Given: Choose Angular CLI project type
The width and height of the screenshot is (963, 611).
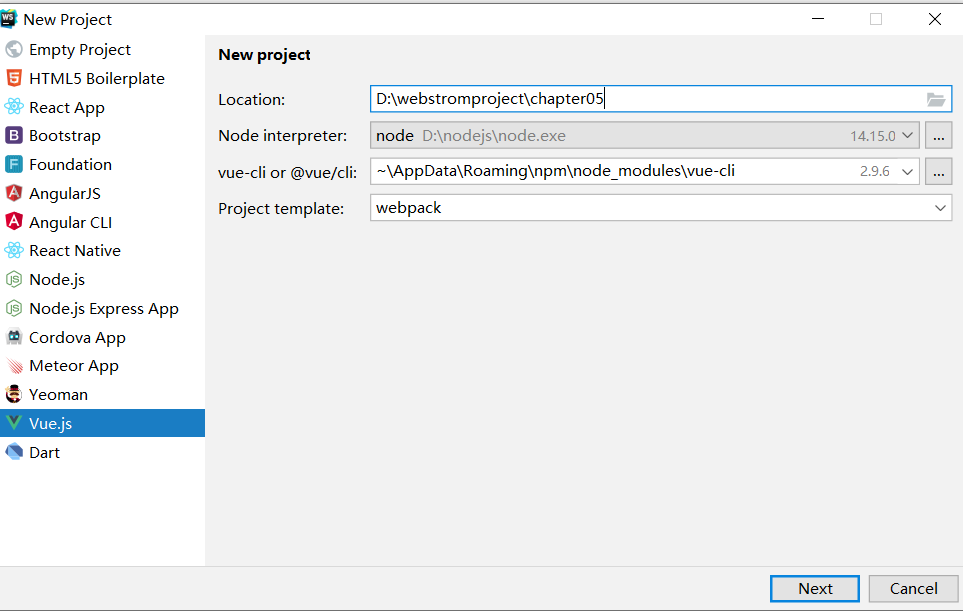Looking at the screenshot, I should click(x=70, y=222).
